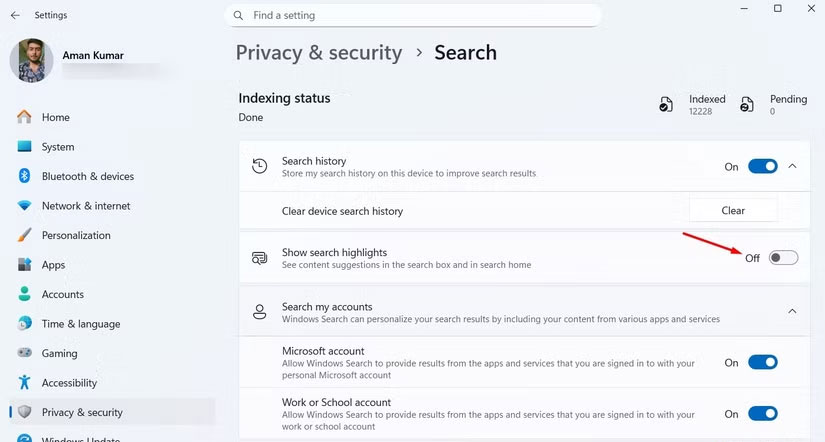Enable the Show search highlights toggle

pyautogui.click(x=783, y=258)
